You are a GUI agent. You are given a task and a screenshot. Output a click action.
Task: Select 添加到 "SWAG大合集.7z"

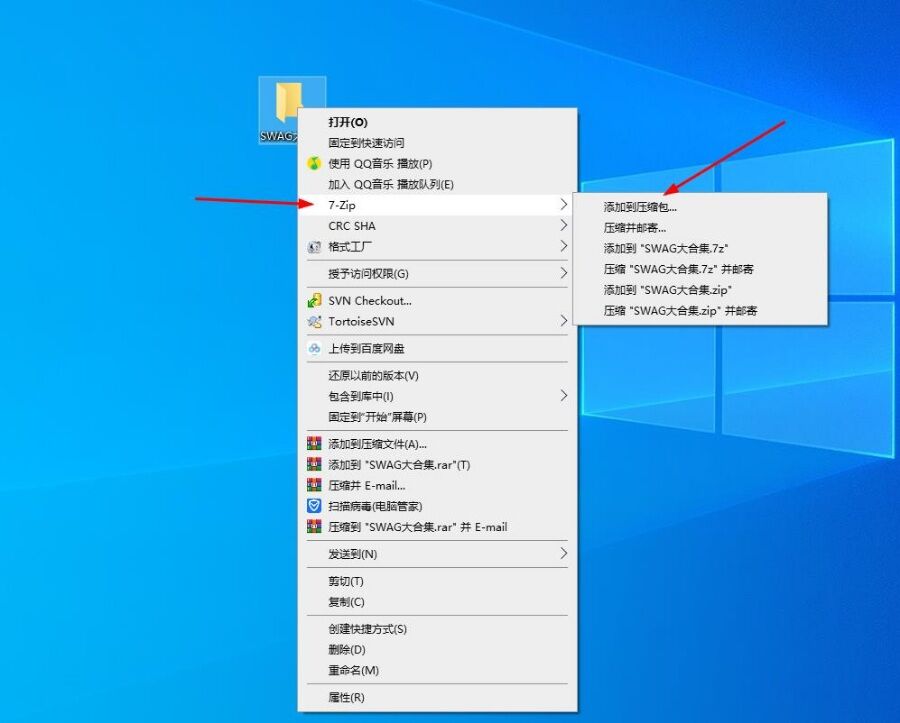(700, 248)
